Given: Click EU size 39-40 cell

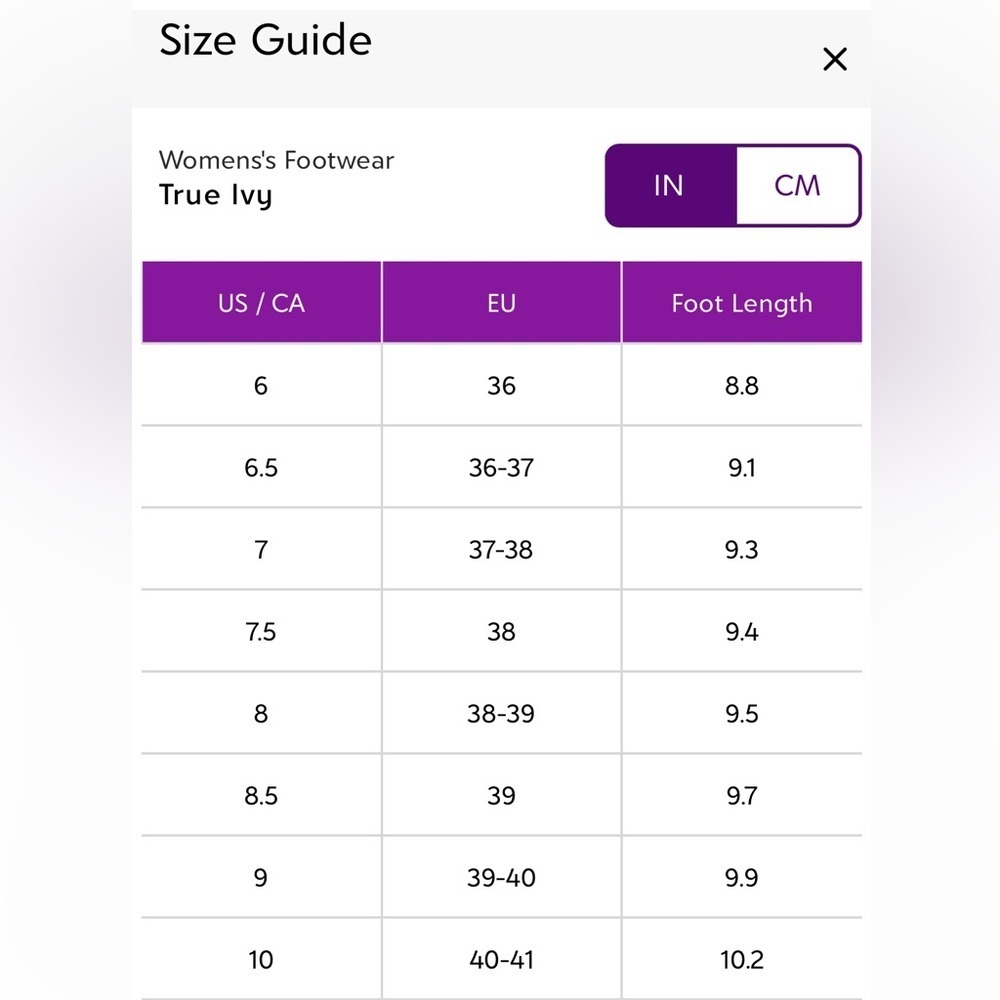Looking at the screenshot, I should pyautogui.click(x=501, y=878).
